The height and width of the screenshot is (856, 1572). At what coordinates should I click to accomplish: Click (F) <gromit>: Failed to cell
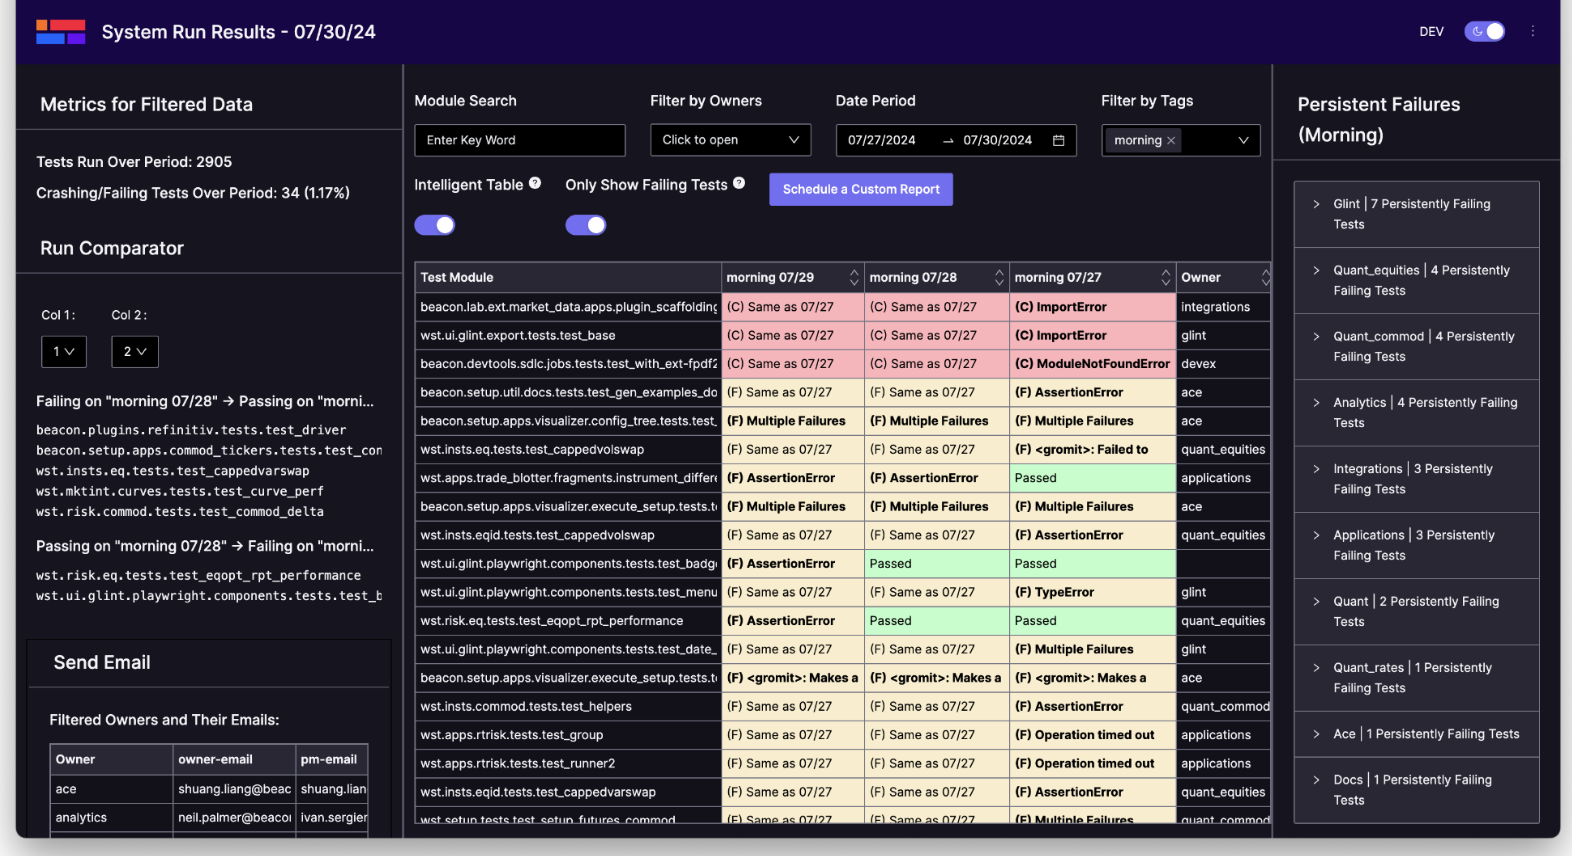[x=1093, y=450]
